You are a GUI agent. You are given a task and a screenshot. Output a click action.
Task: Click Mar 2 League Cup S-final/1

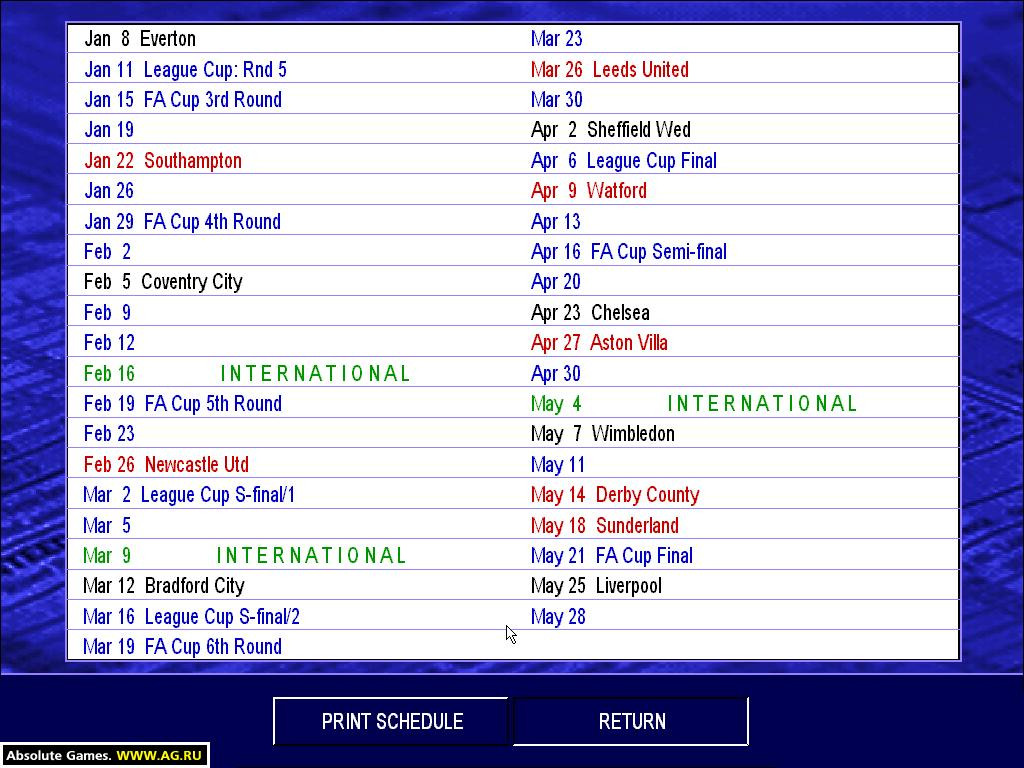coord(189,495)
